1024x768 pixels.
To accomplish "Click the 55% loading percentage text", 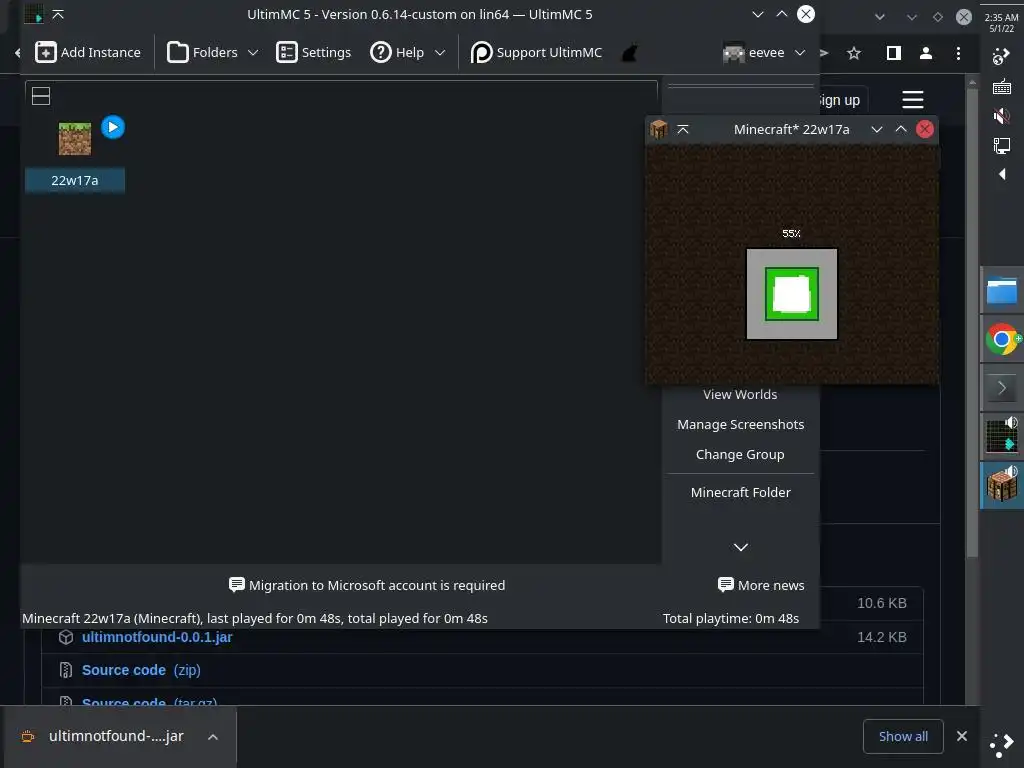I will [x=791, y=233].
